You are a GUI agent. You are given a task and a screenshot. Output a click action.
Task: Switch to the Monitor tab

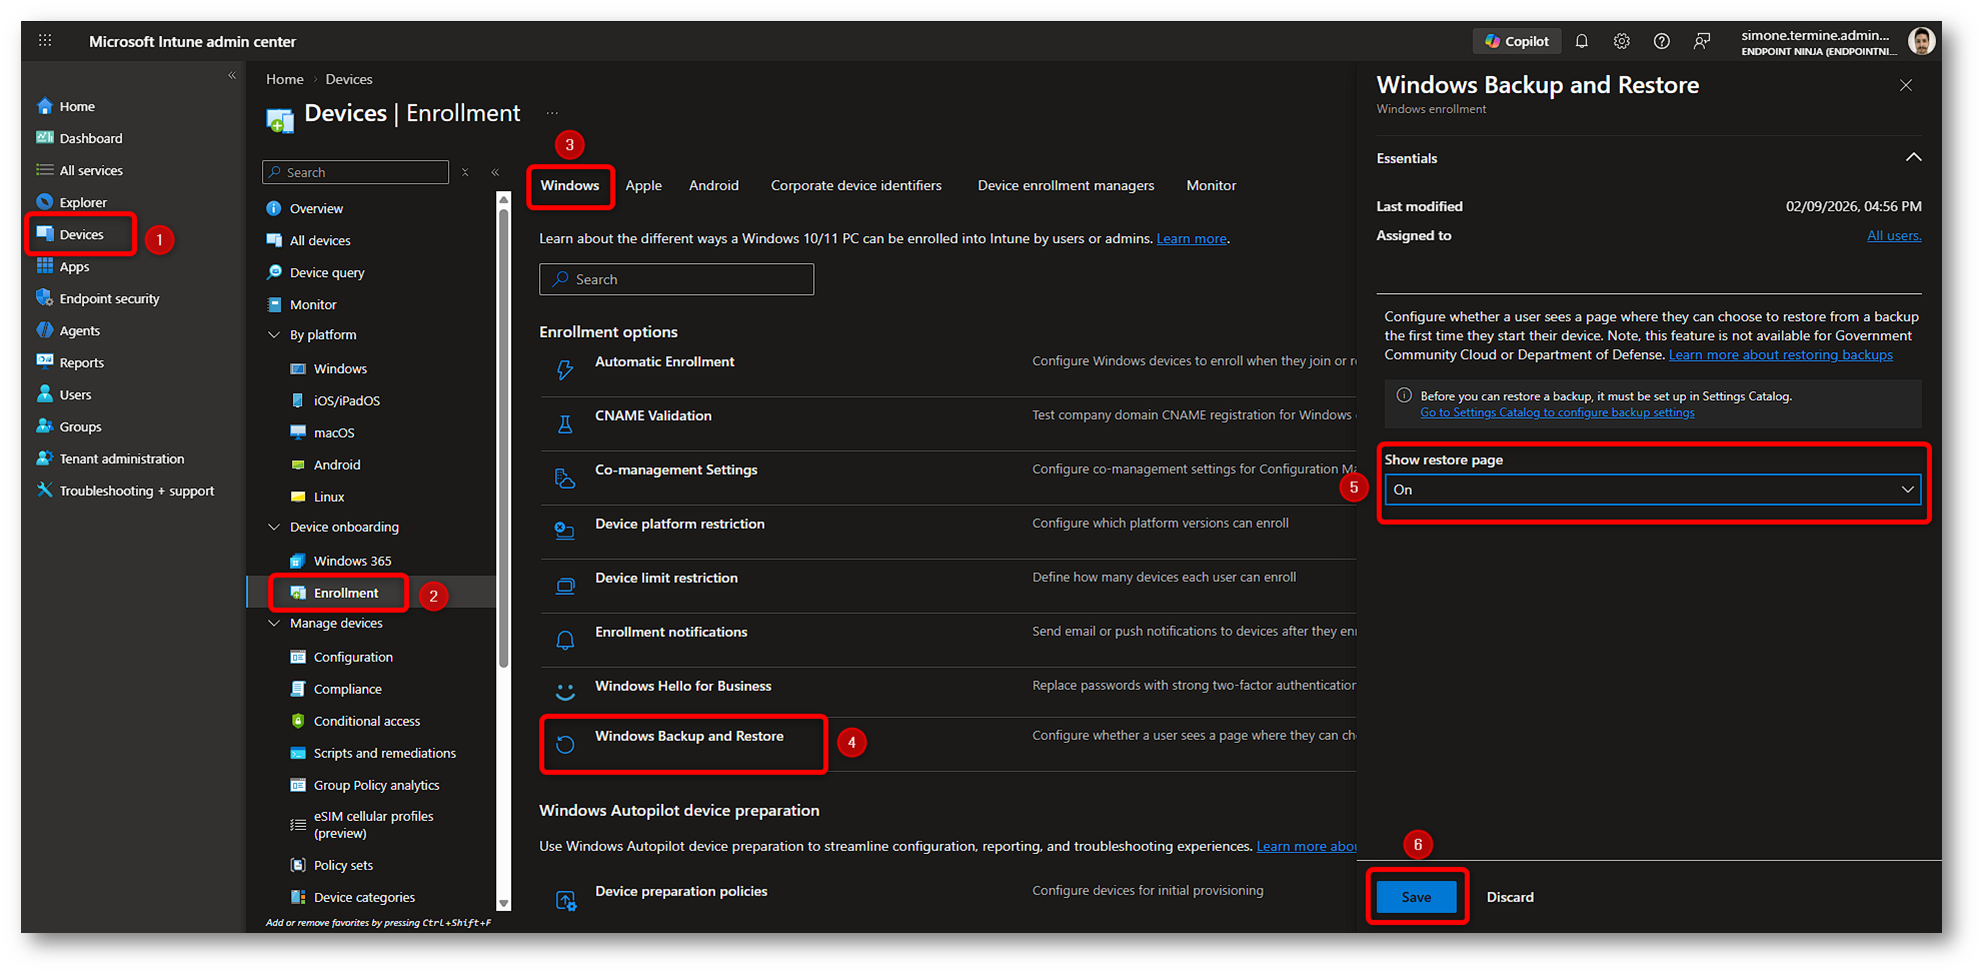click(1211, 185)
